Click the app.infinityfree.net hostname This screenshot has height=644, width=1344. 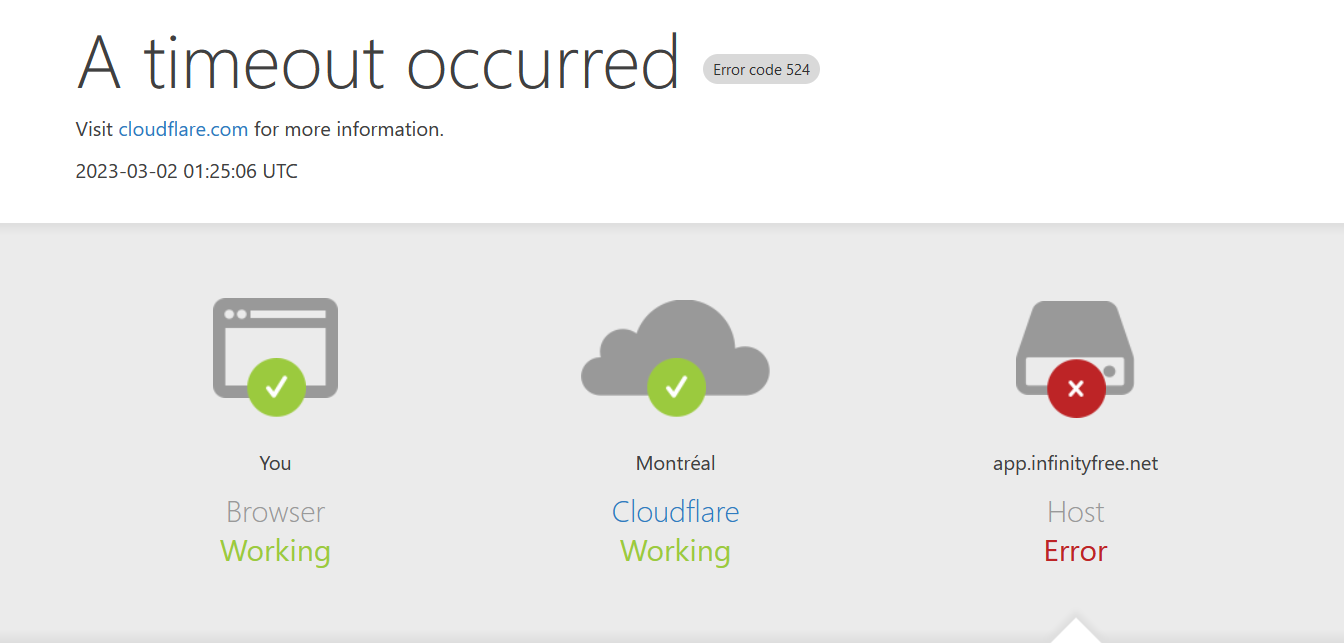pyautogui.click(x=1075, y=463)
